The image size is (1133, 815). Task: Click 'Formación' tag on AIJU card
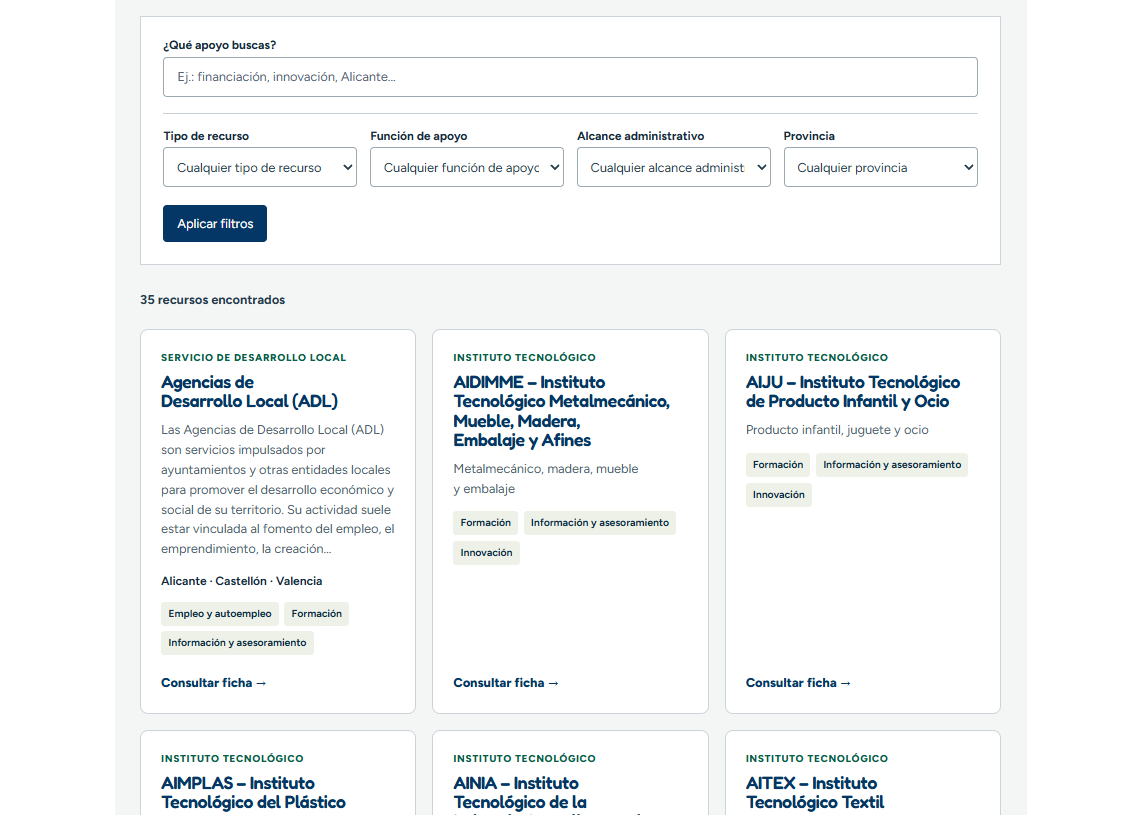777,465
